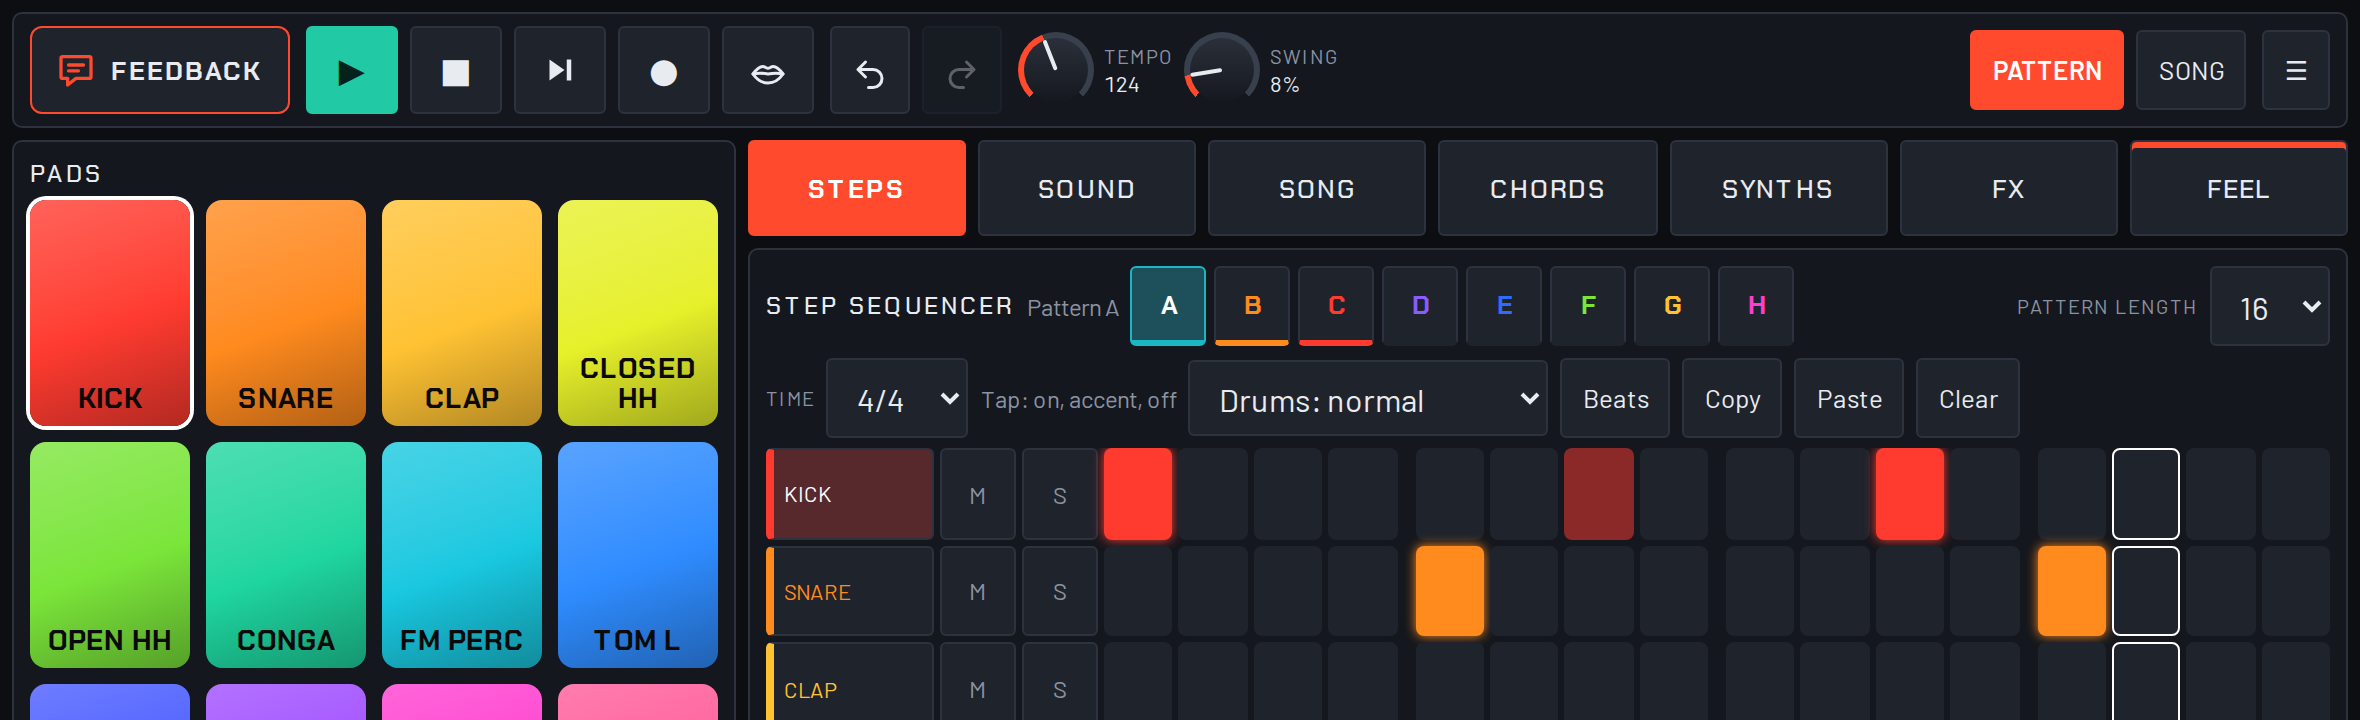Start playback with the green play button
The width and height of the screenshot is (2360, 720).
click(x=351, y=71)
